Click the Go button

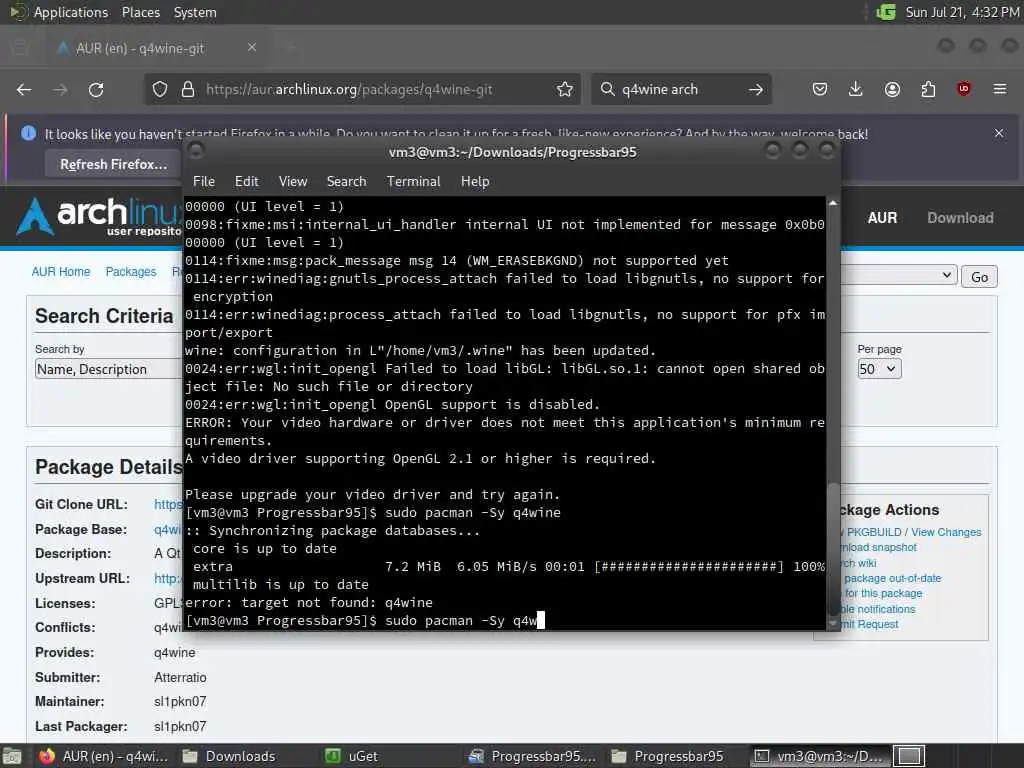pyautogui.click(x=979, y=277)
